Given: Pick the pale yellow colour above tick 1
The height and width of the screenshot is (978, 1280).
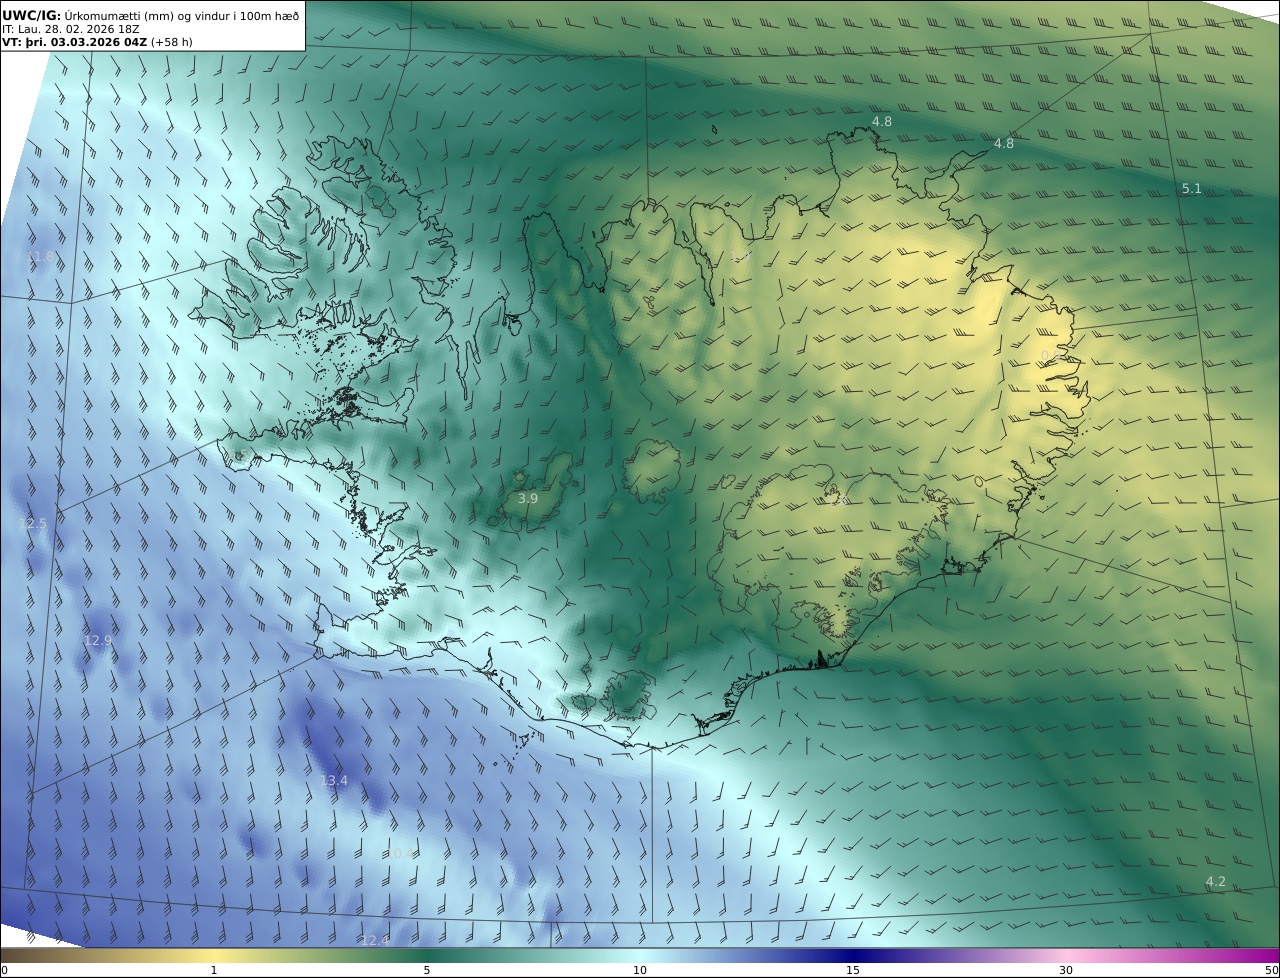Looking at the screenshot, I should point(214,955).
